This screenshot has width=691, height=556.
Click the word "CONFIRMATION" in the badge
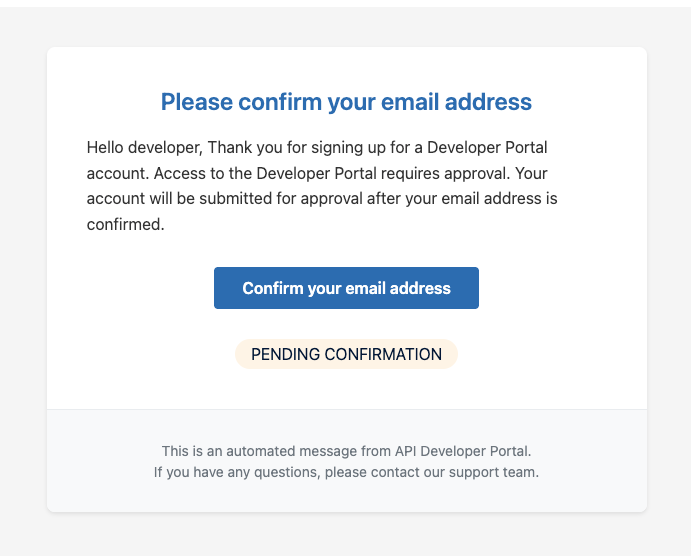(381, 354)
